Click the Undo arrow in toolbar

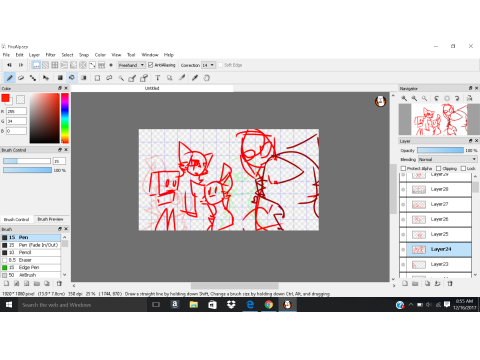pos(9,65)
